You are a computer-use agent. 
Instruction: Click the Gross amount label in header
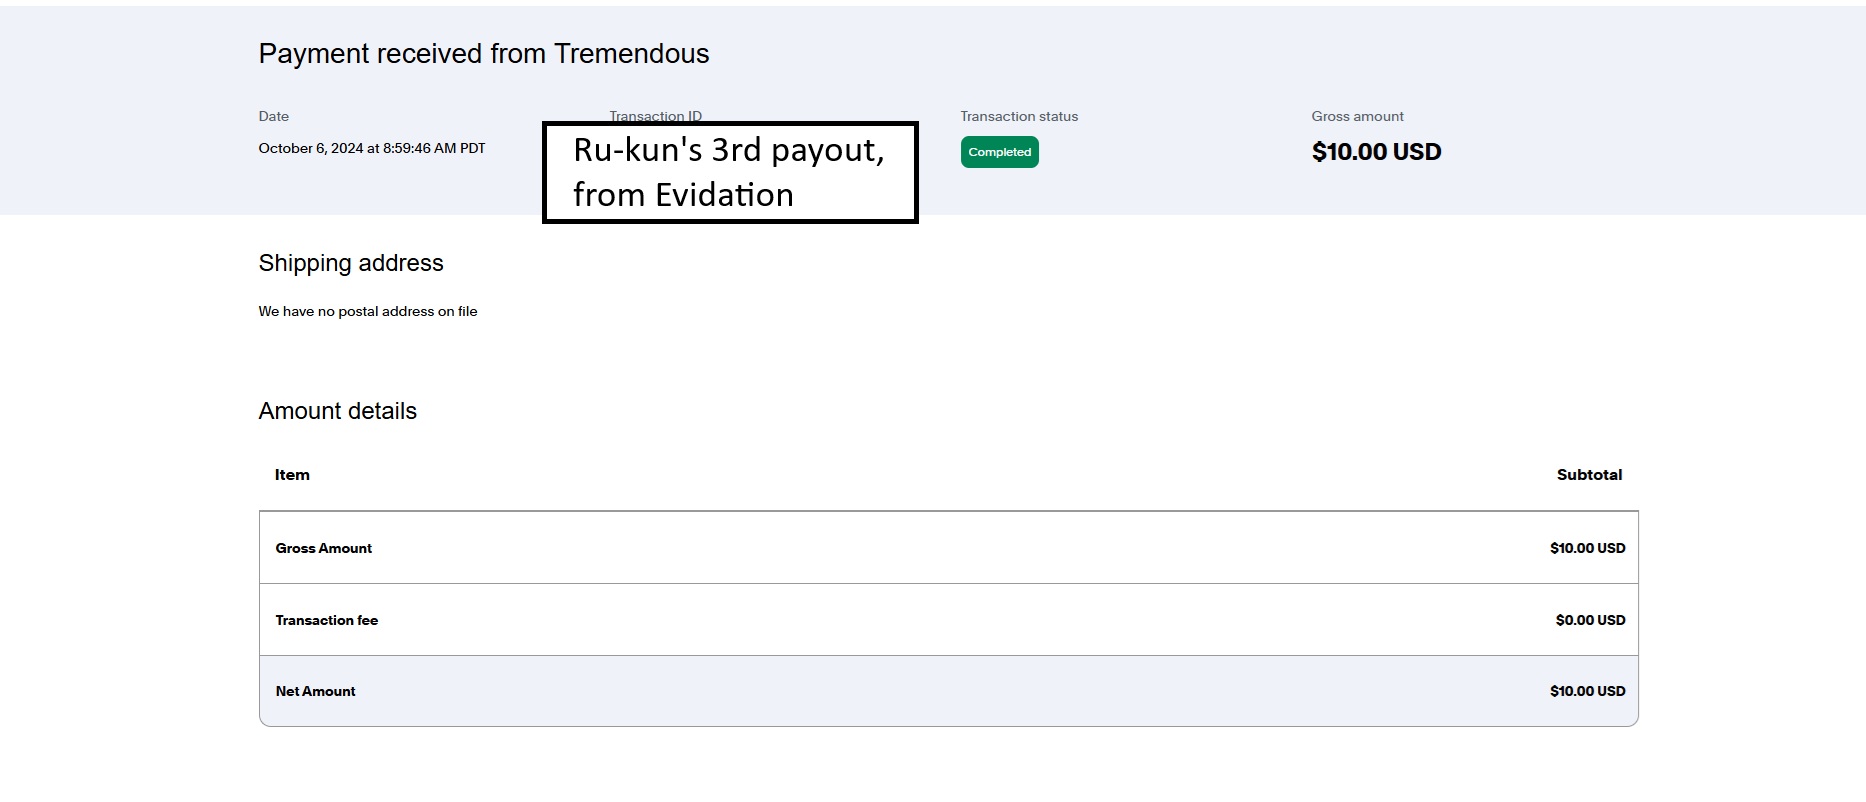tap(1357, 116)
